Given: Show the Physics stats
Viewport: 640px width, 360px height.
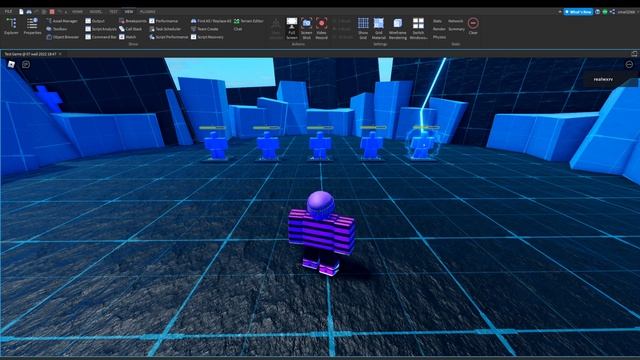Looking at the screenshot, I should click(439, 37).
